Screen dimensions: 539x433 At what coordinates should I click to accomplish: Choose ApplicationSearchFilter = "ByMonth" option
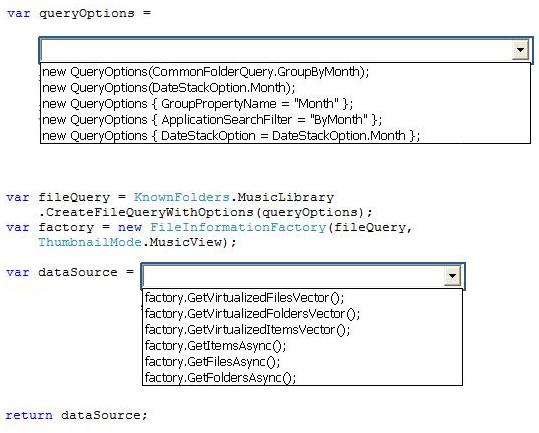(285, 120)
